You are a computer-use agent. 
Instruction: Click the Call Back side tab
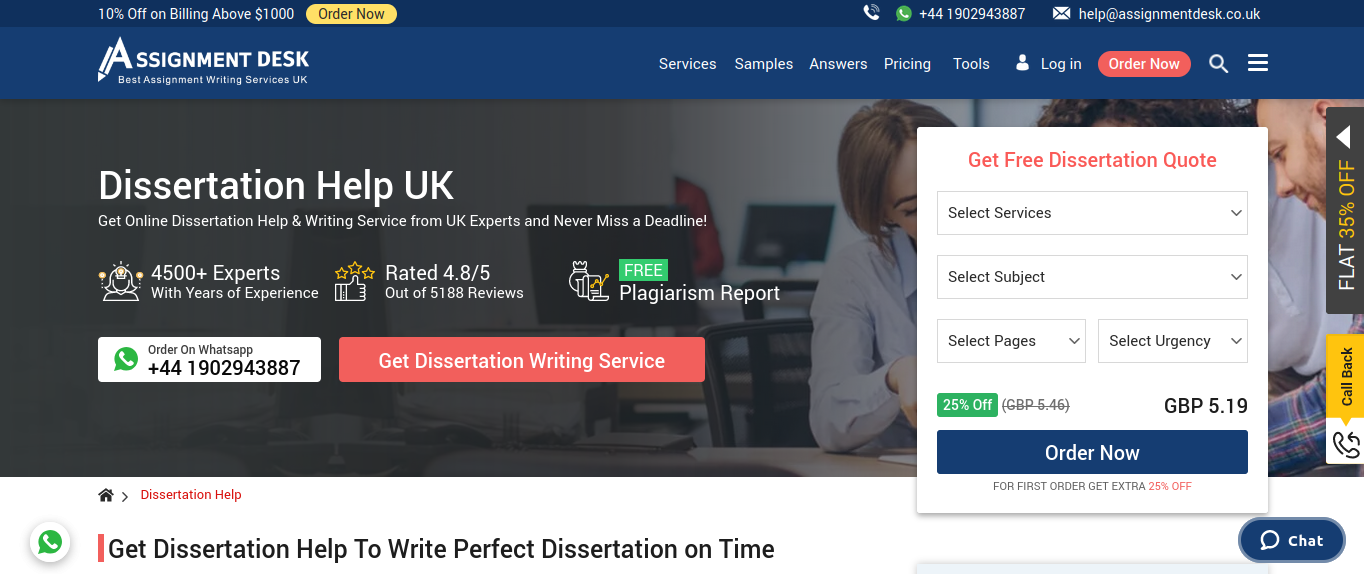1345,377
